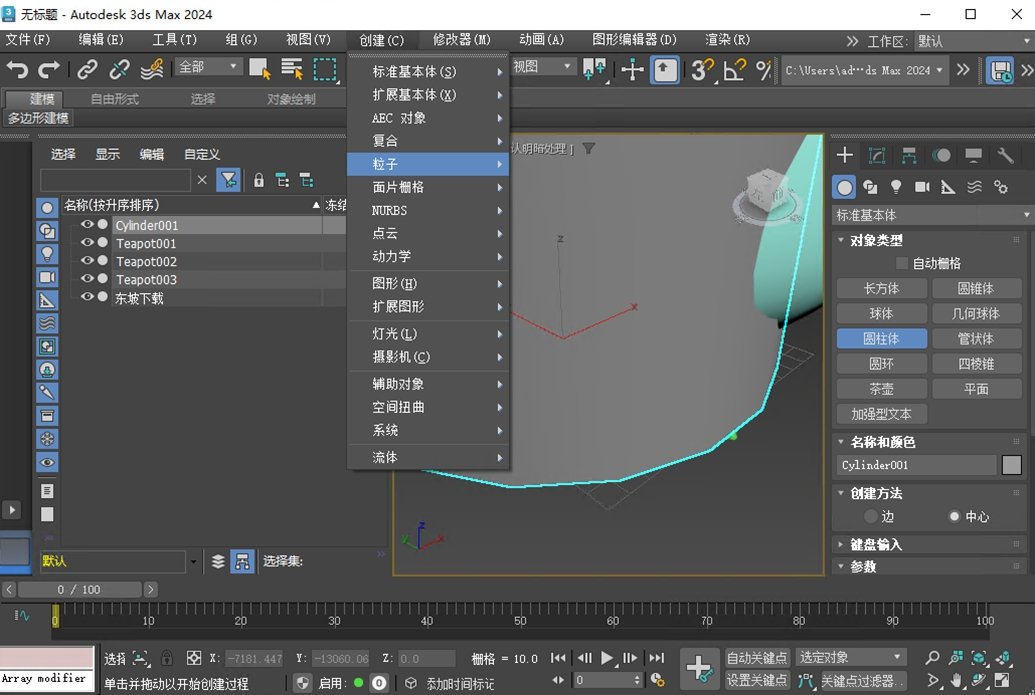
Task: Open the Display panel tab
Action: (973, 155)
